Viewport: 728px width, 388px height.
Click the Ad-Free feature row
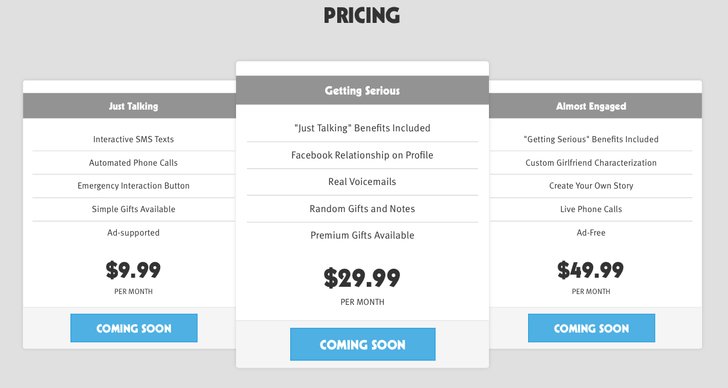tap(591, 233)
